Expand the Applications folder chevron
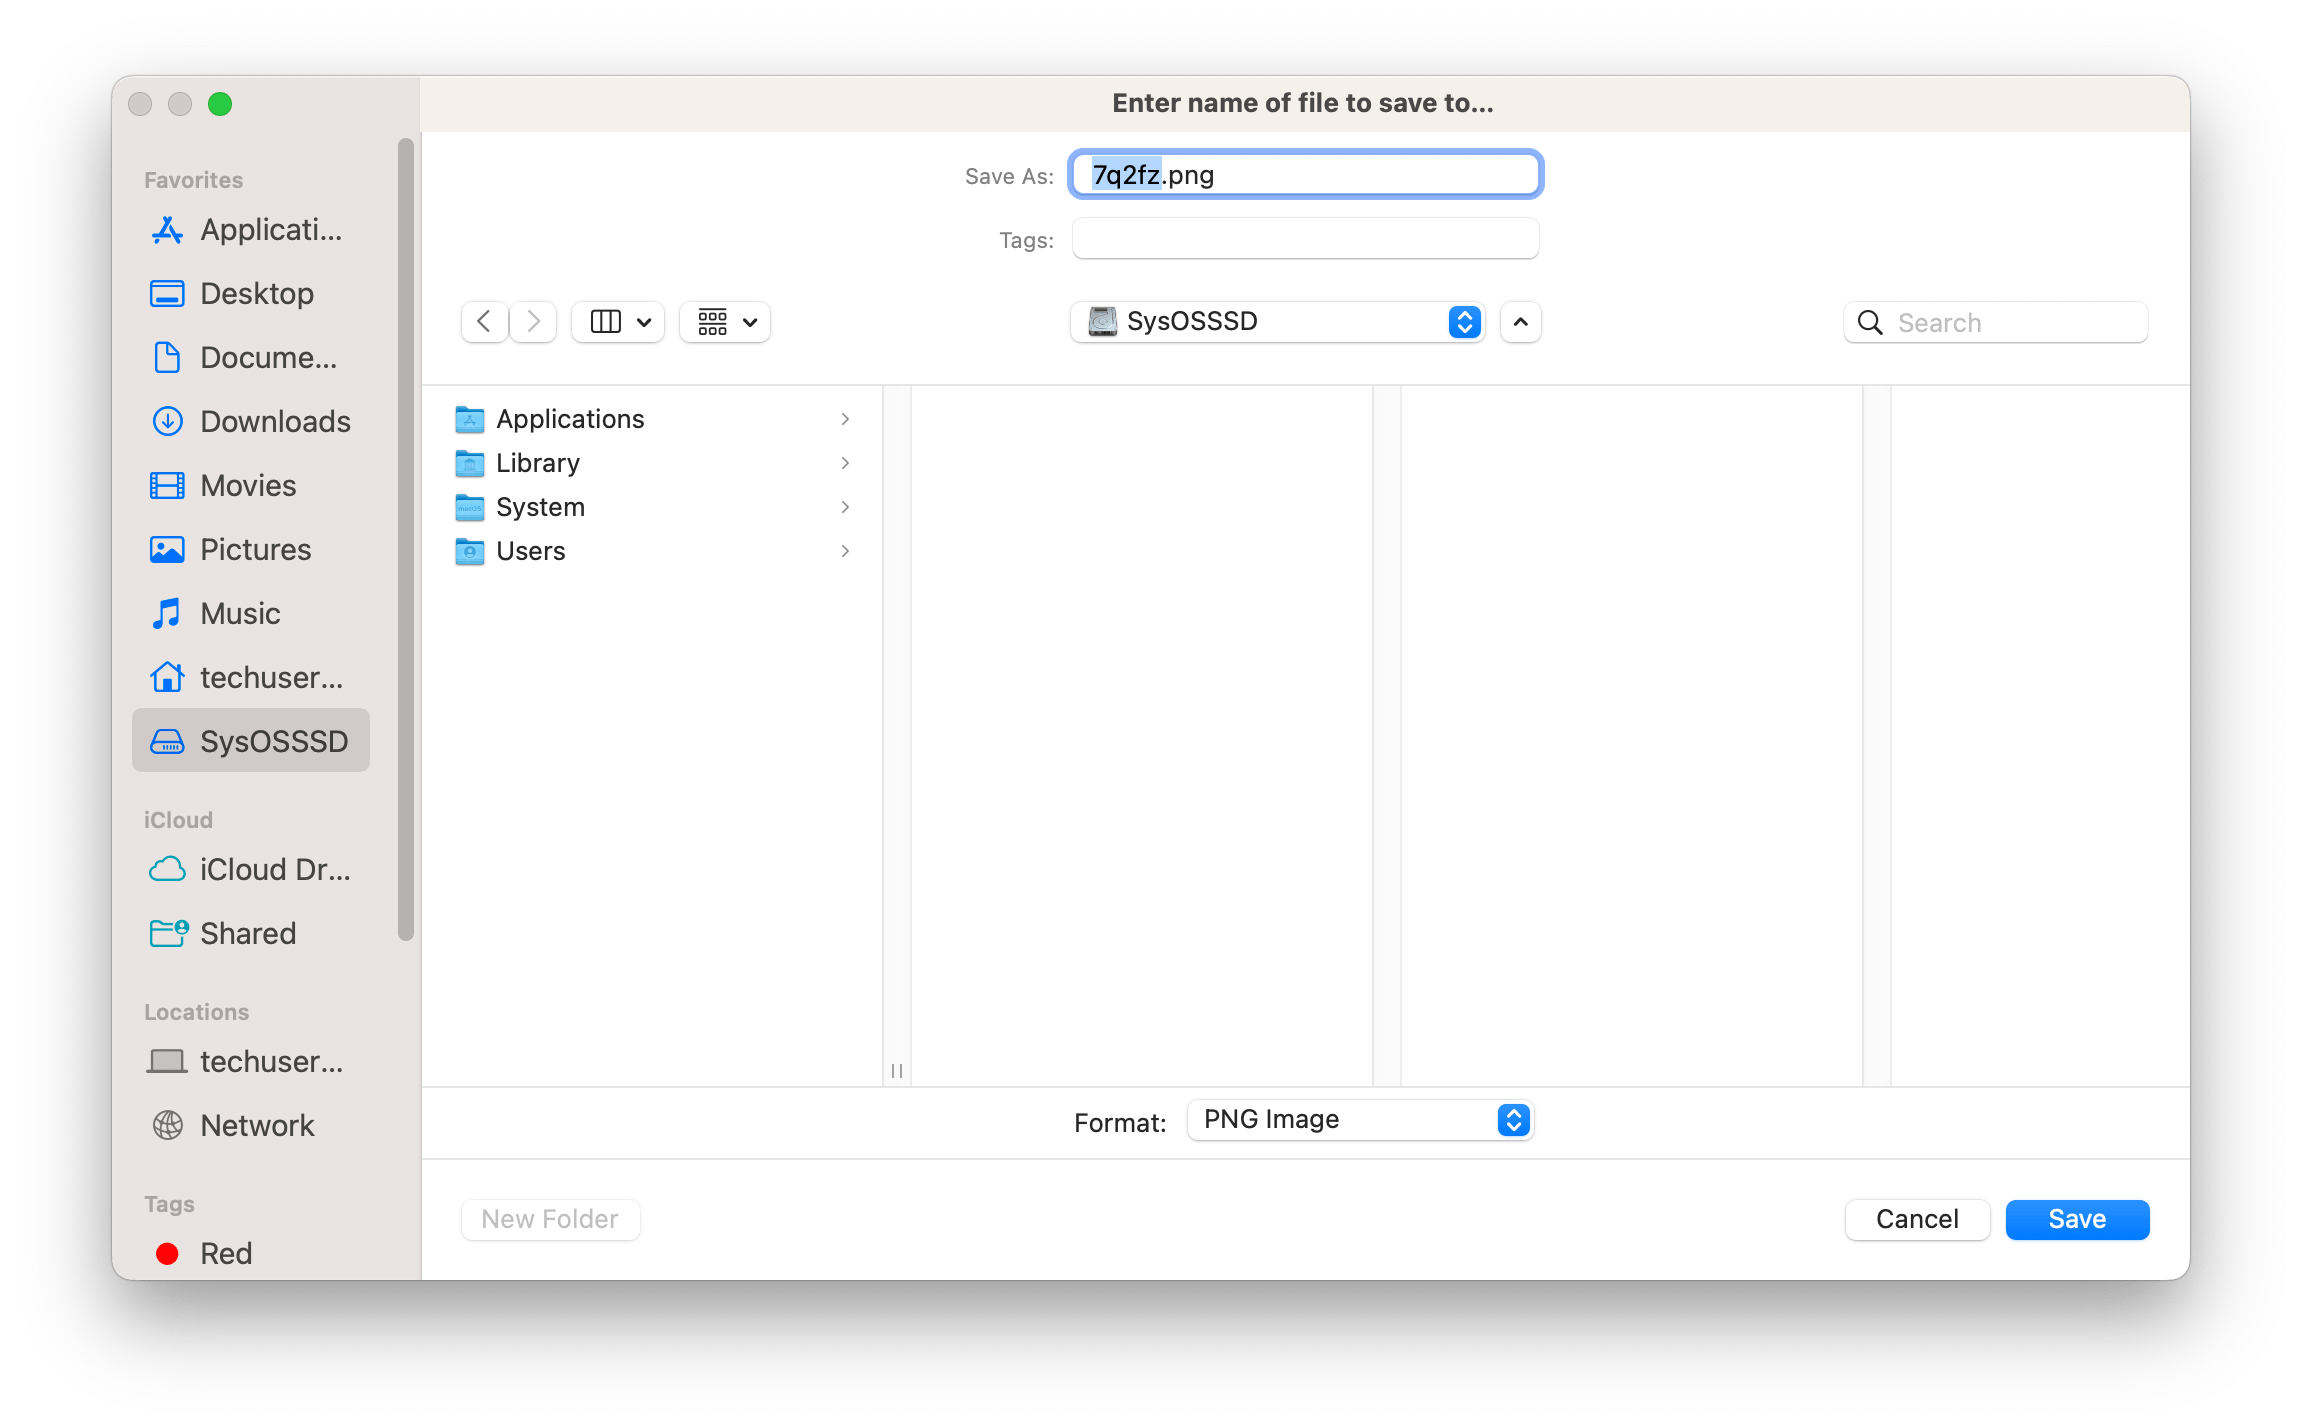2302x1428 pixels. pos(846,419)
